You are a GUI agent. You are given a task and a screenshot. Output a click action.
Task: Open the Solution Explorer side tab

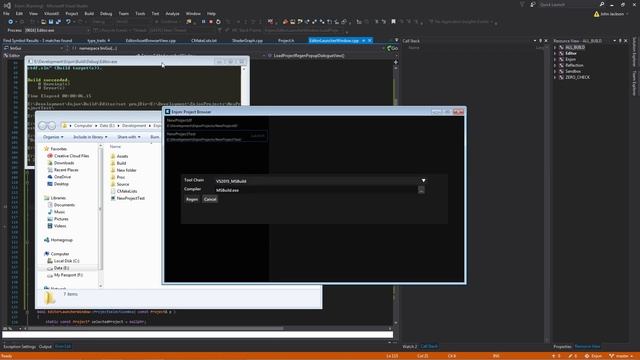[634, 52]
